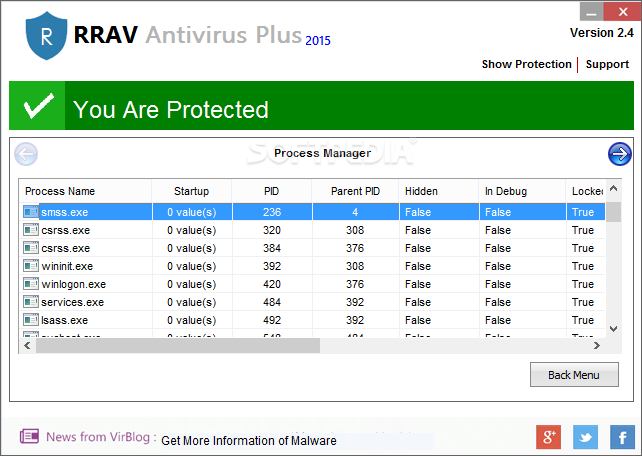642x456 pixels.
Task: Go to next panel with right arrow
Action: (x=619, y=154)
